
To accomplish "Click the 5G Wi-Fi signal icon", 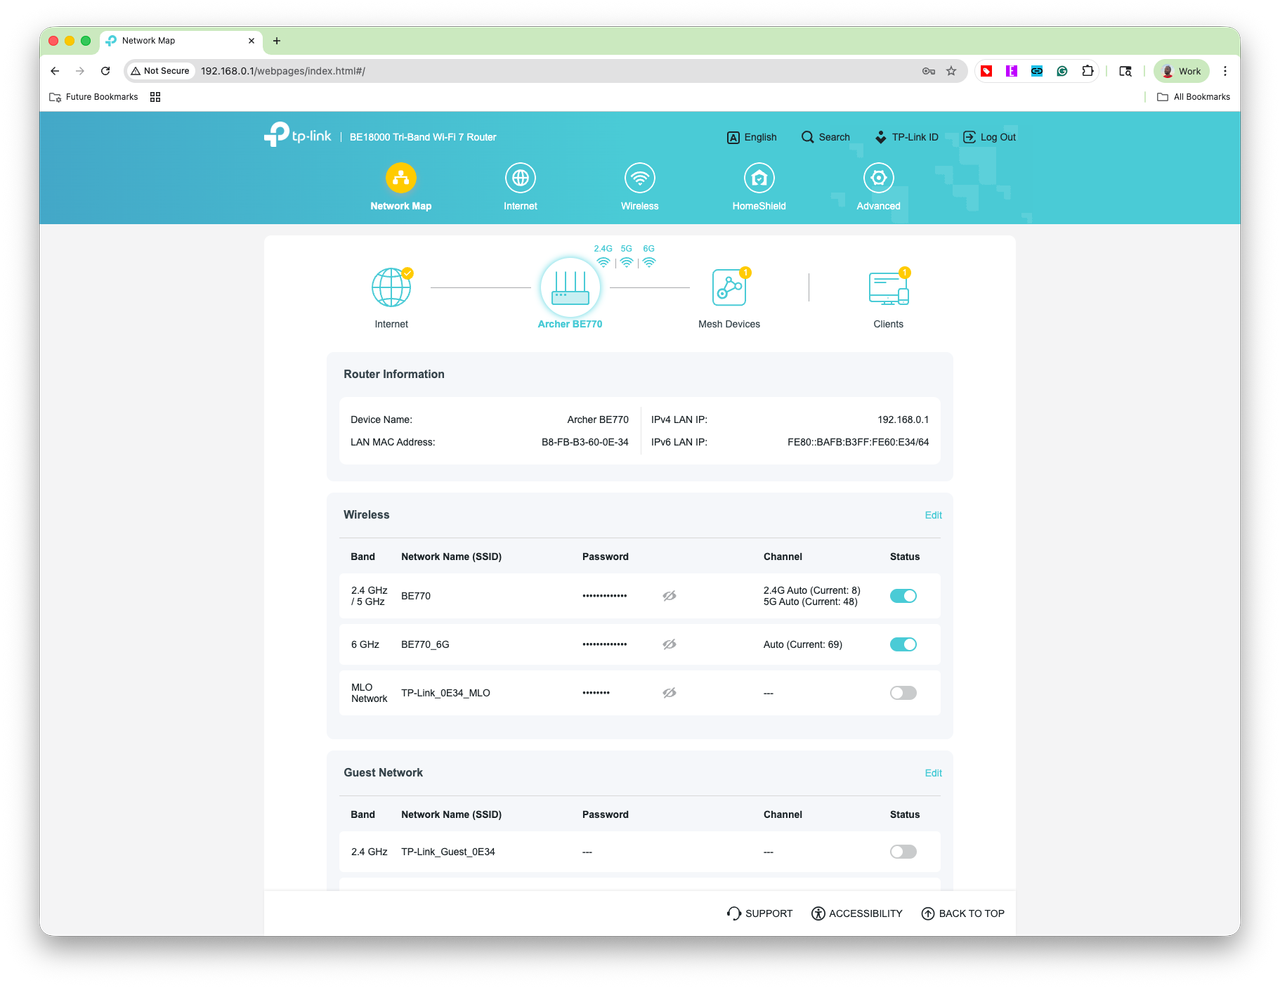I will [x=626, y=262].
